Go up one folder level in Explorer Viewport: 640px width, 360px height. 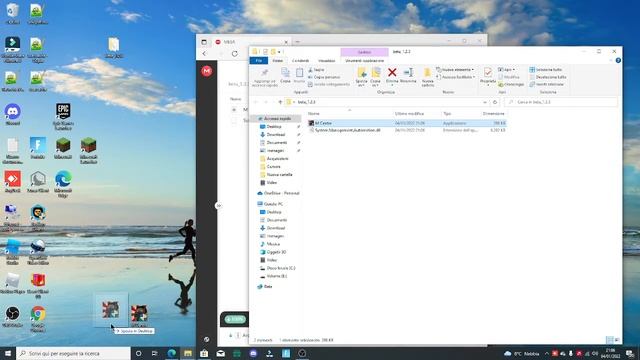[x=280, y=102]
